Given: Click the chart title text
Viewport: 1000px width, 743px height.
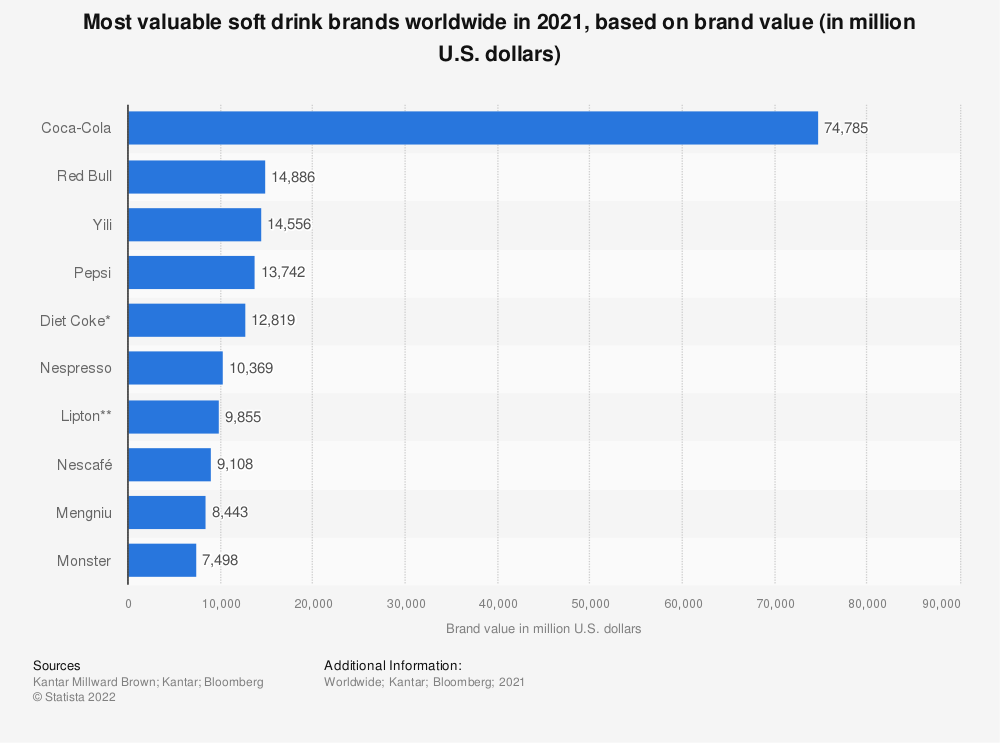Looking at the screenshot, I should click(500, 37).
